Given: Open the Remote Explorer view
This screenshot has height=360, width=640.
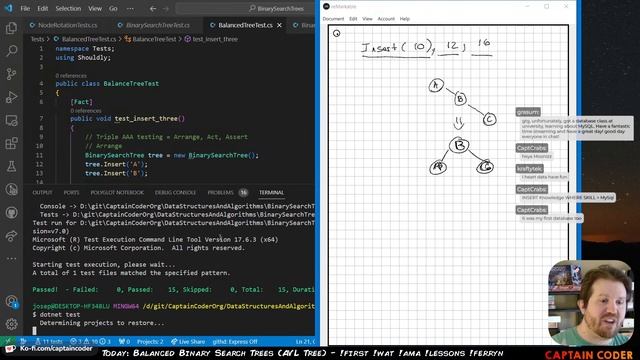Looking at the screenshot, I should (11, 120).
